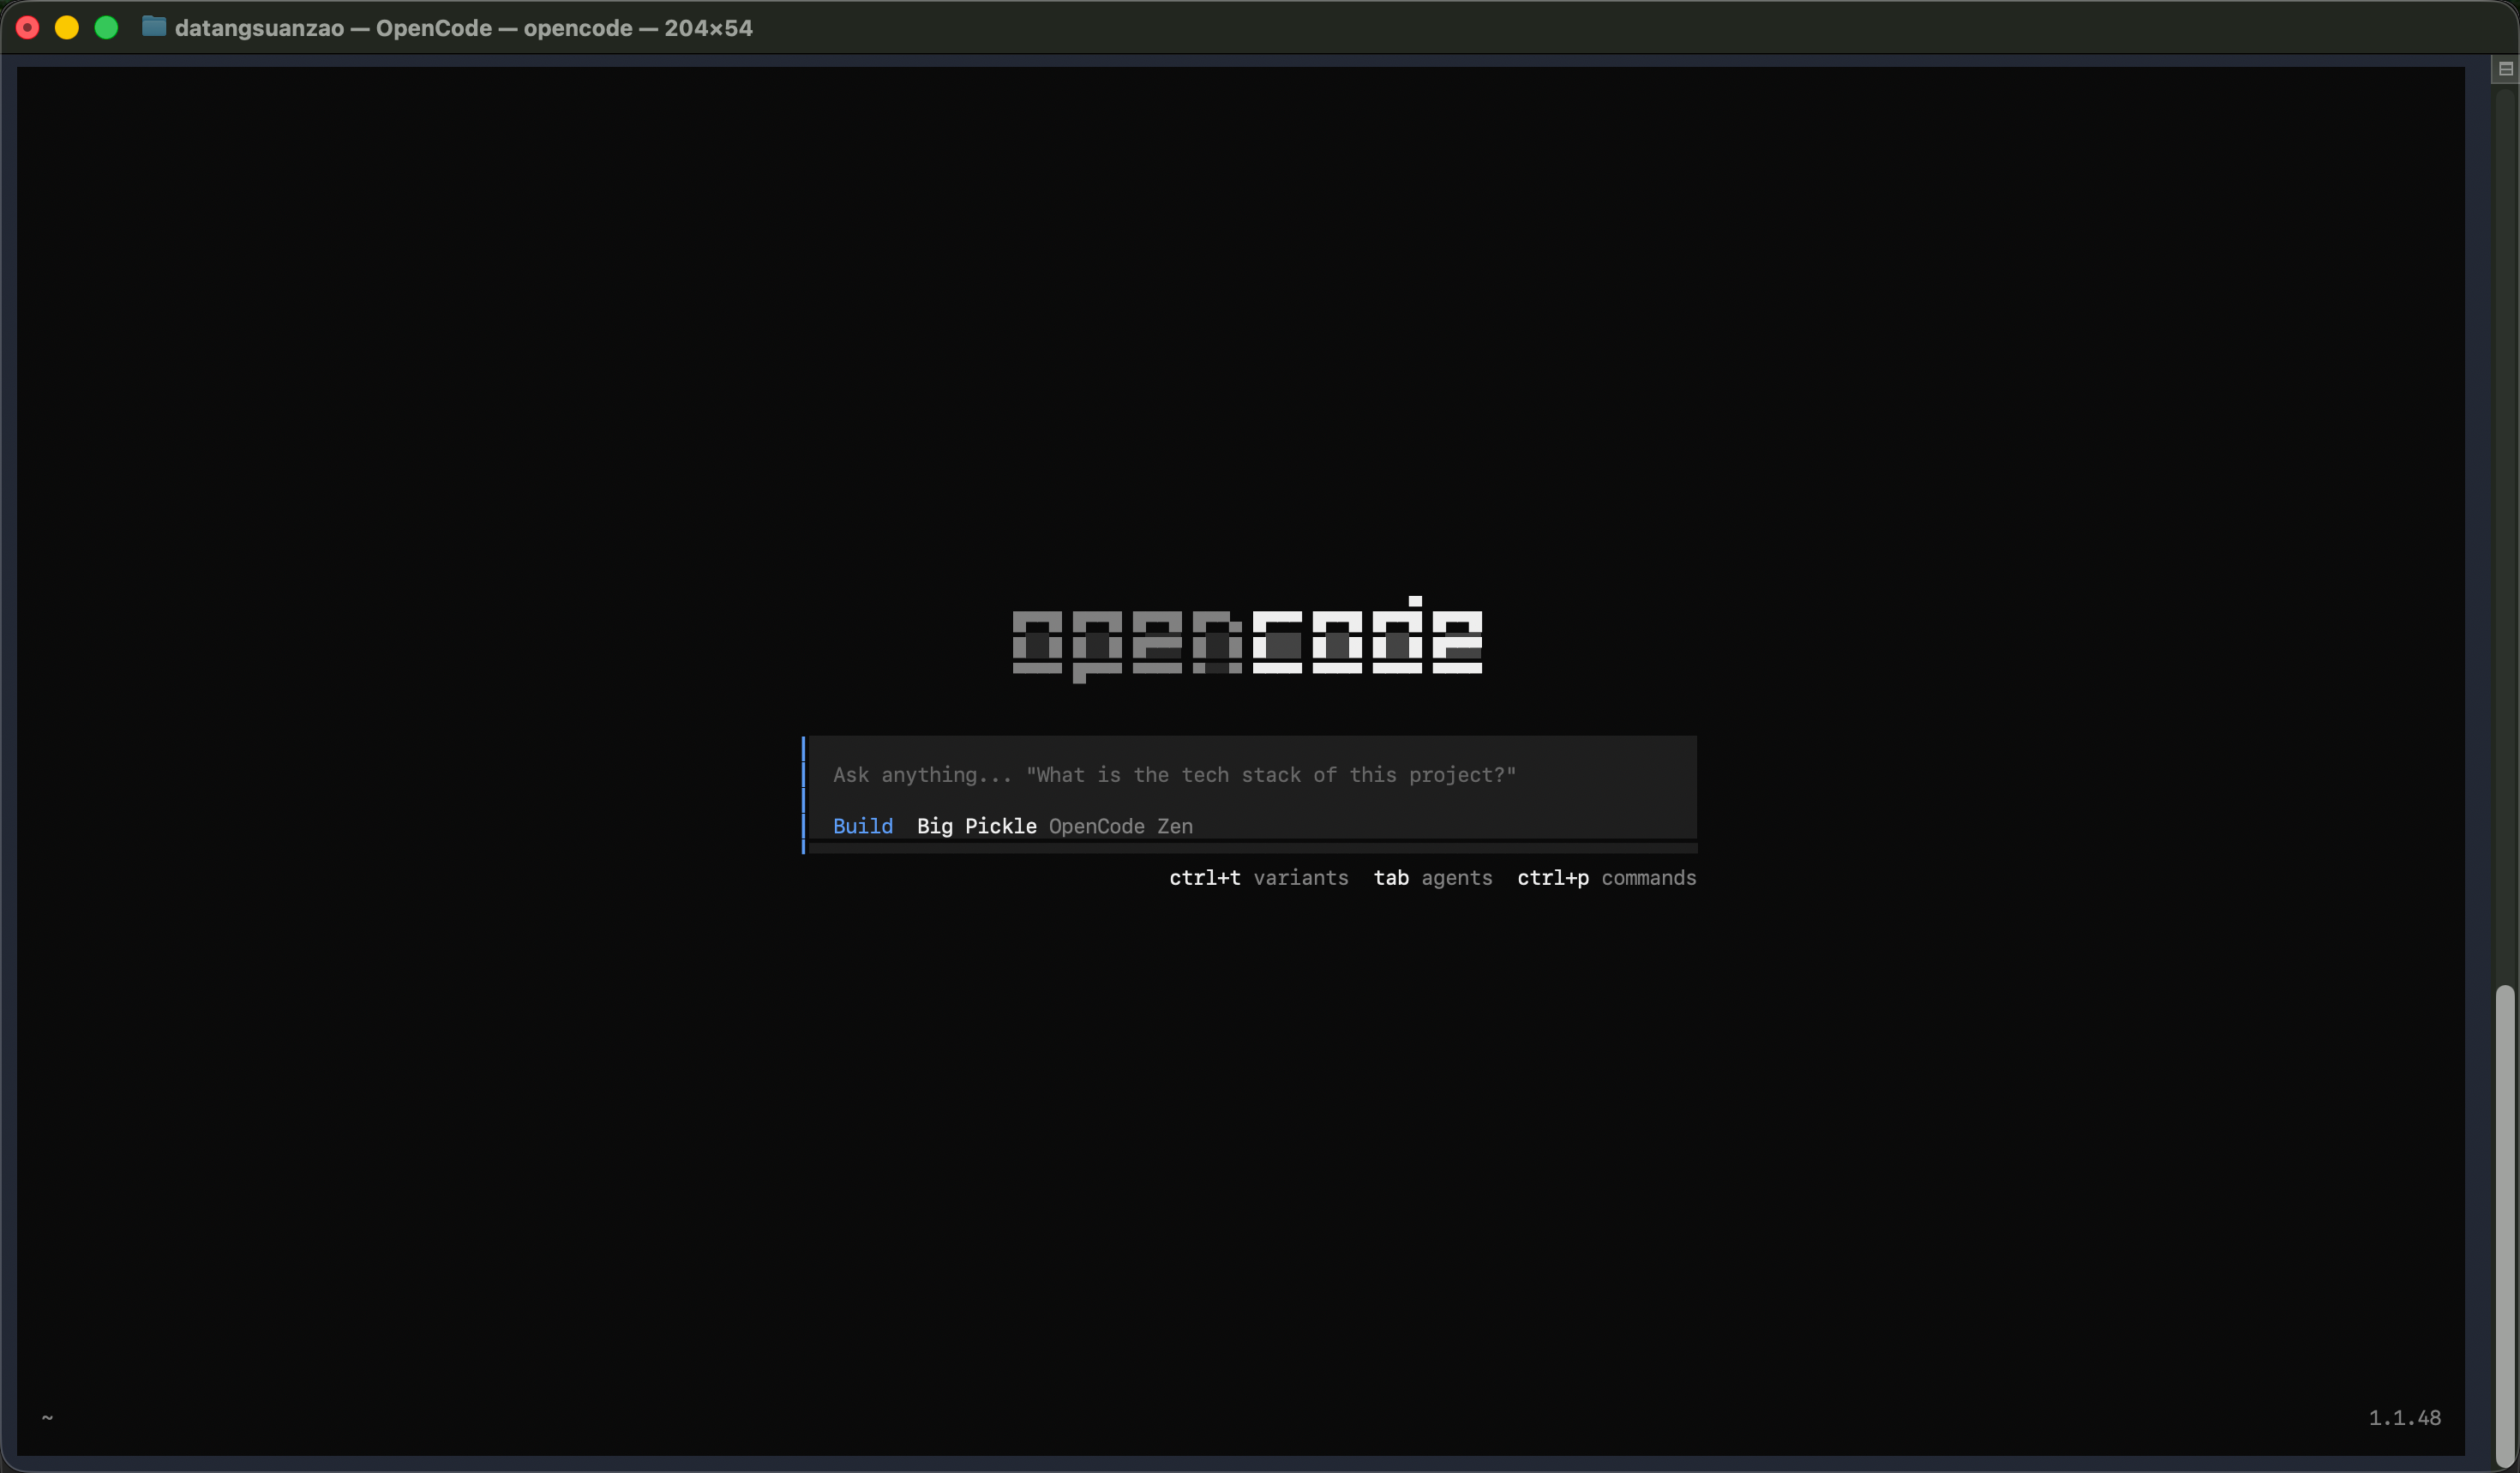Click the datangsuanzao window title text
Screen dimensions: 2520x1473
point(259,28)
